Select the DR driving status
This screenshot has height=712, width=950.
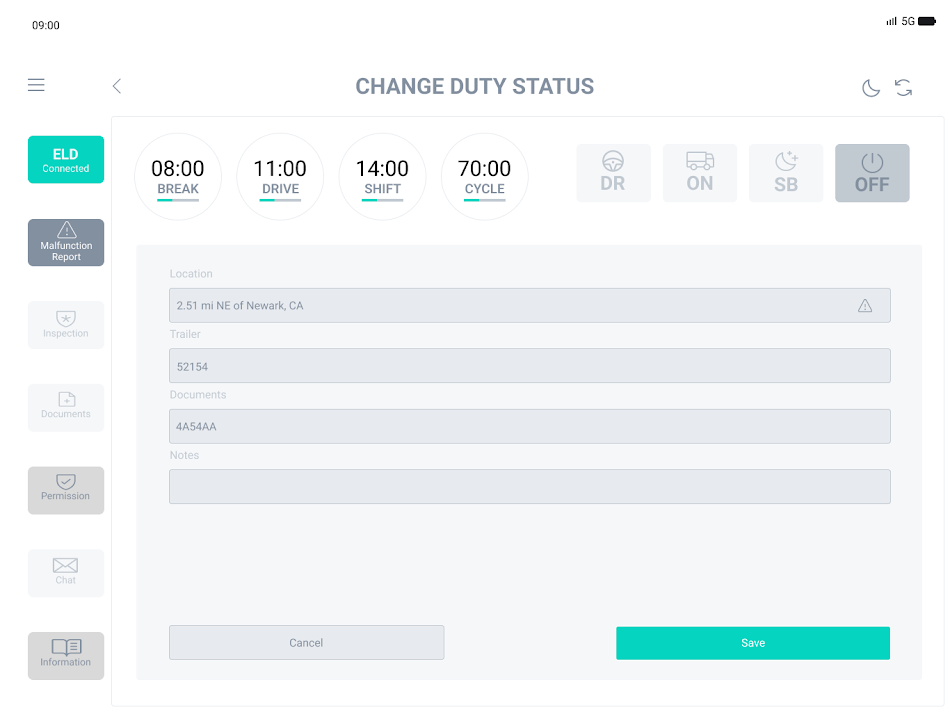tap(613, 173)
